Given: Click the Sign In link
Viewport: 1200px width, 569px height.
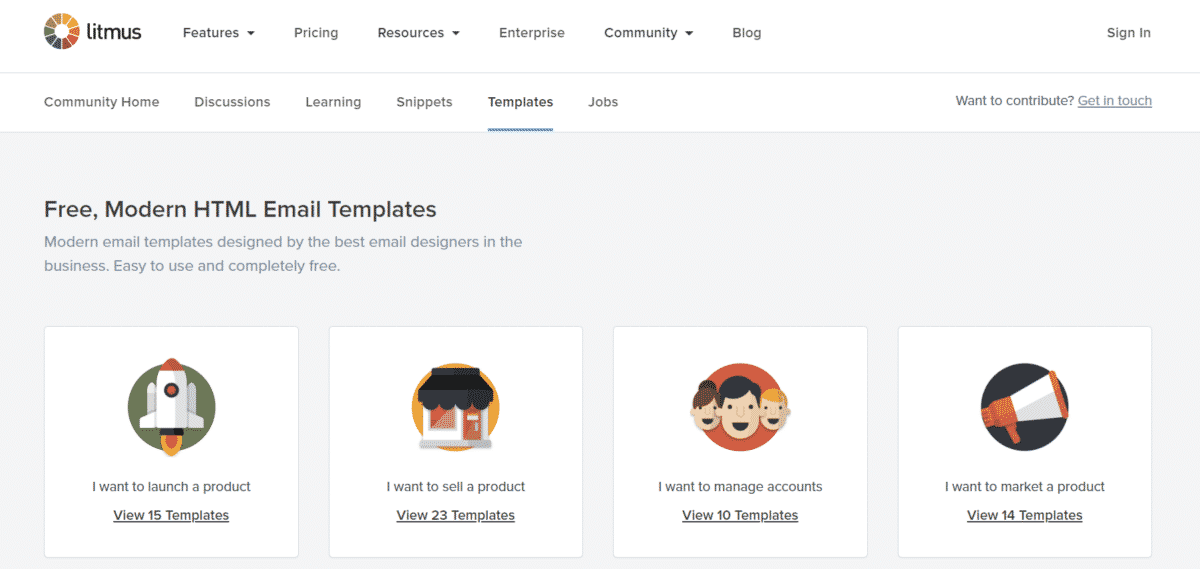Looking at the screenshot, I should (x=1128, y=33).
